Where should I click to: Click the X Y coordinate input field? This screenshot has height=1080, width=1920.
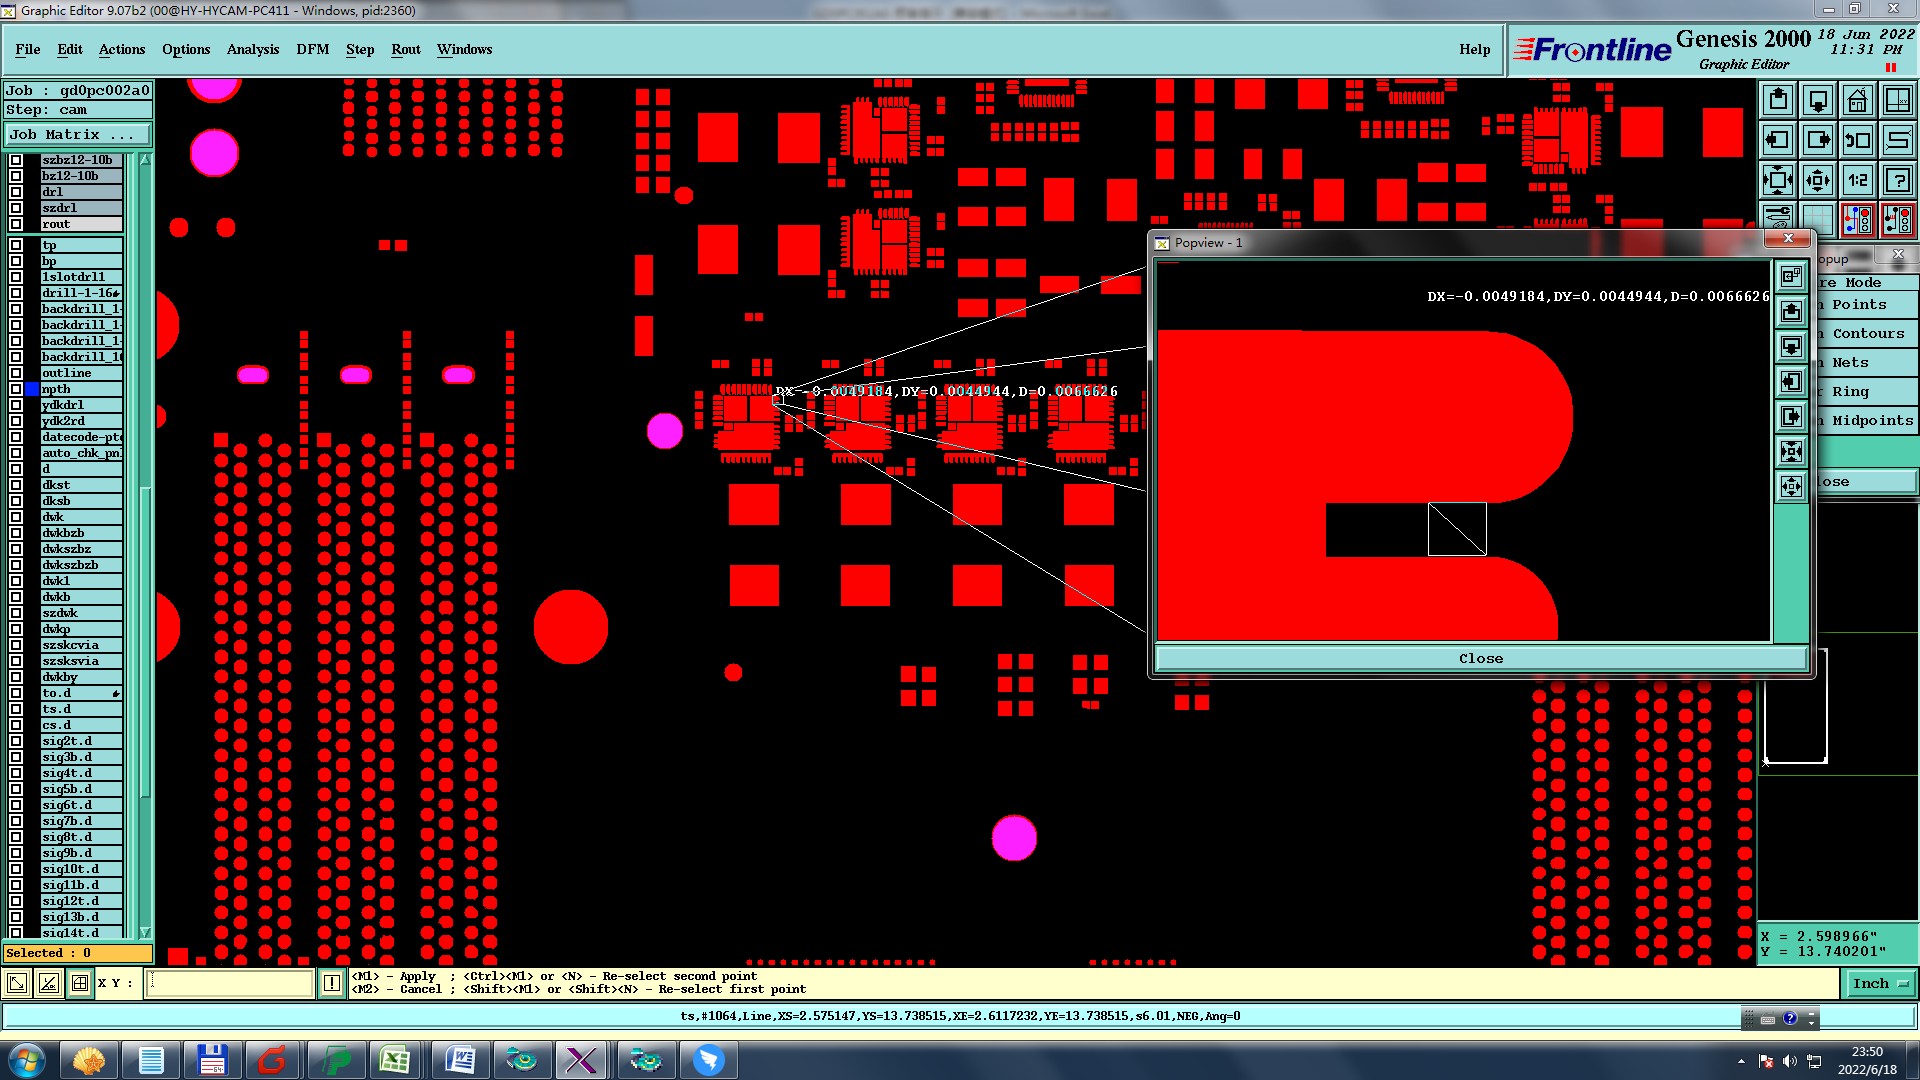coord(231,983)
